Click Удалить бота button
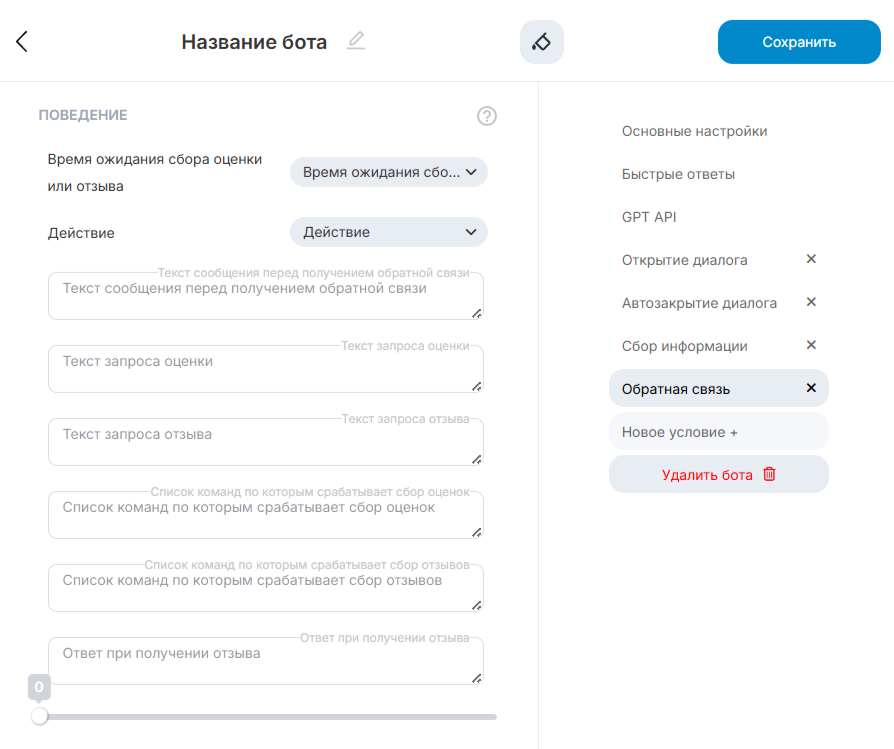894x749 pixels. coord(718,475)
